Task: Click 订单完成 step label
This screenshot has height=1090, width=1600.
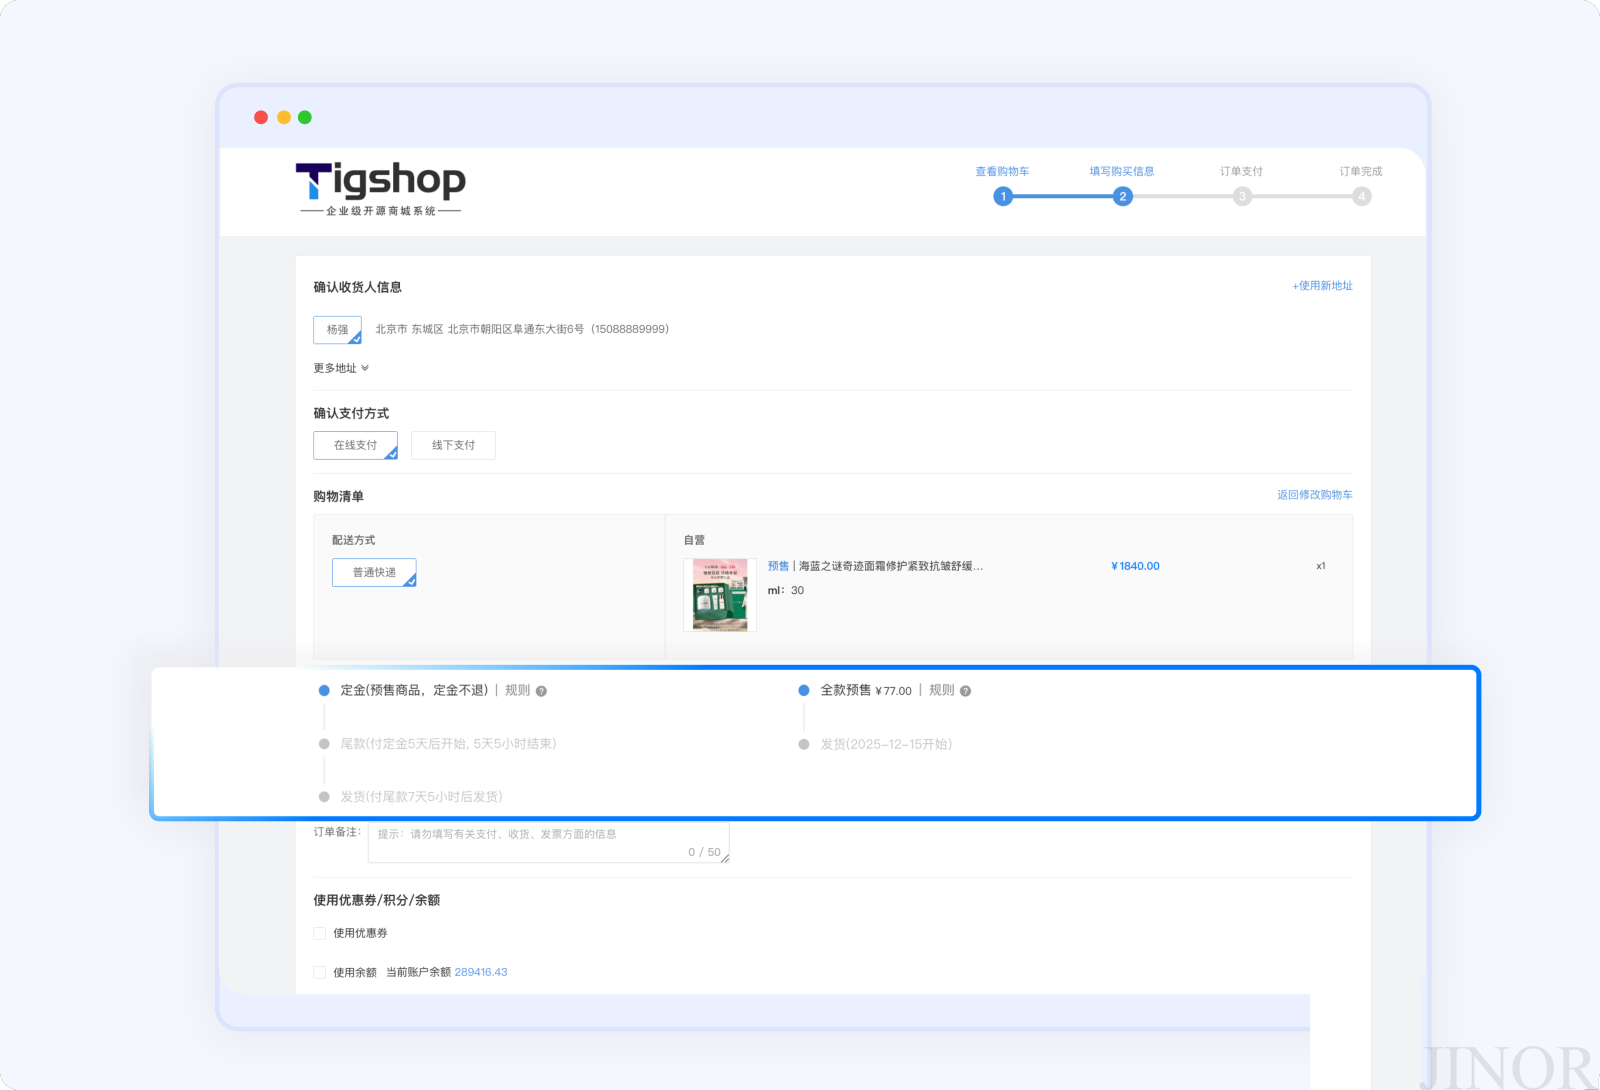Action: pos(1361,171)
